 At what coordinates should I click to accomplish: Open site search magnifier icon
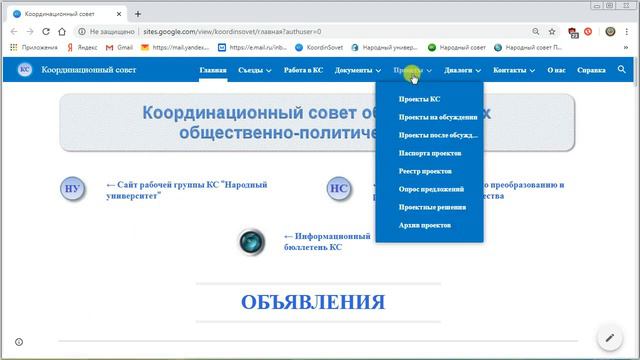point(621,69)
